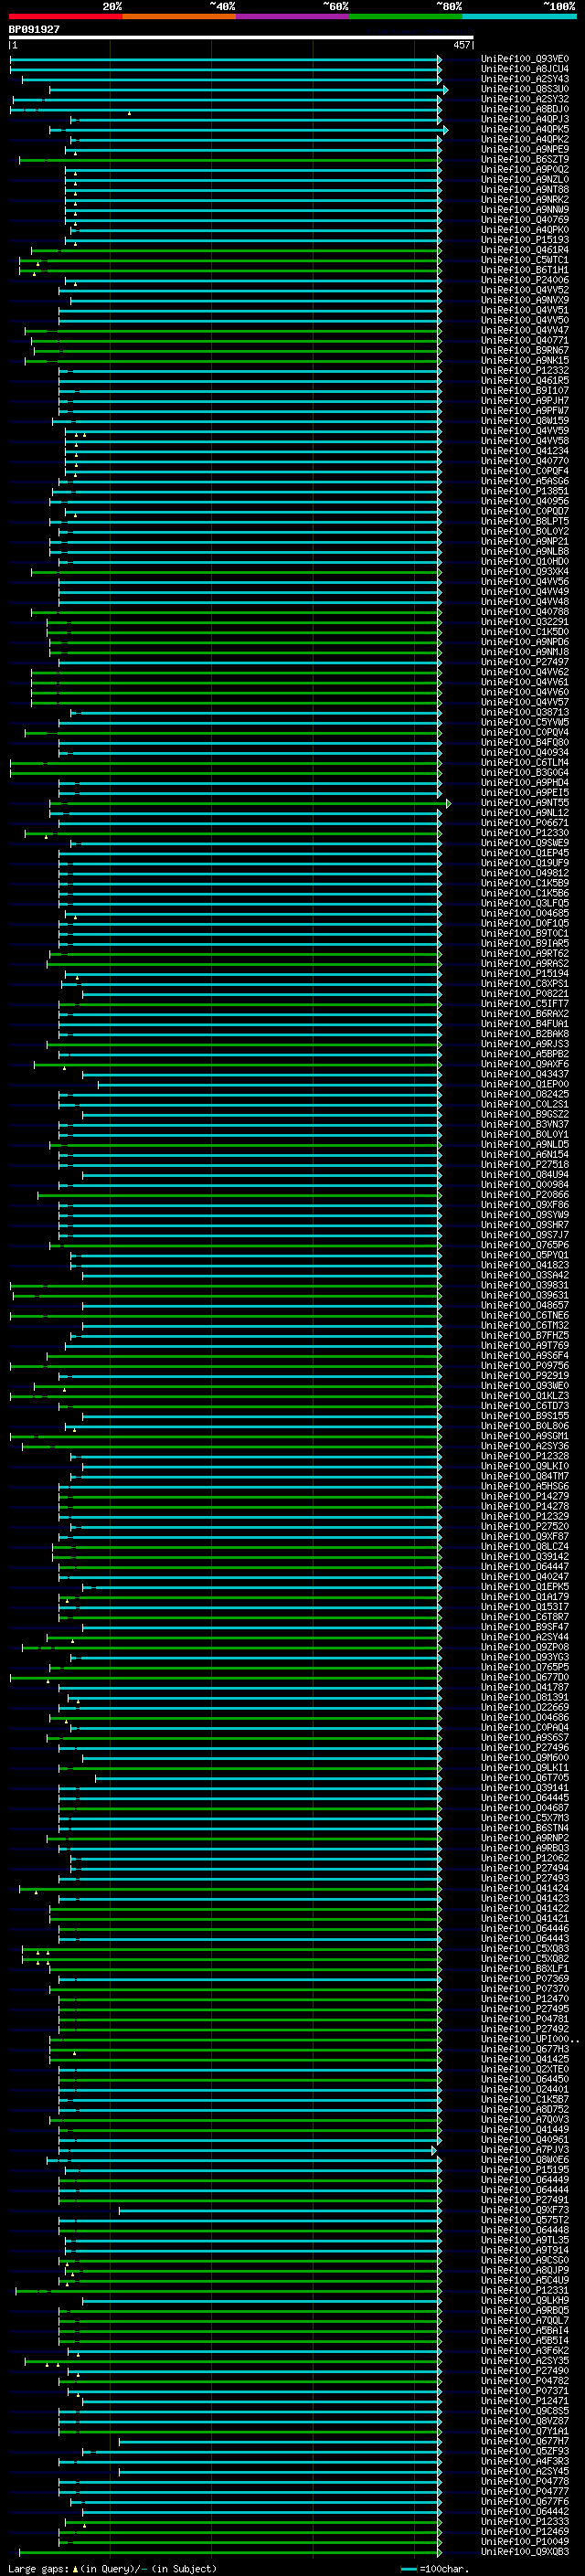The height and width of the screenshot is (2576, 585).
Task: Click the entry UniRef100_P12332
Action: click(525, 371)
